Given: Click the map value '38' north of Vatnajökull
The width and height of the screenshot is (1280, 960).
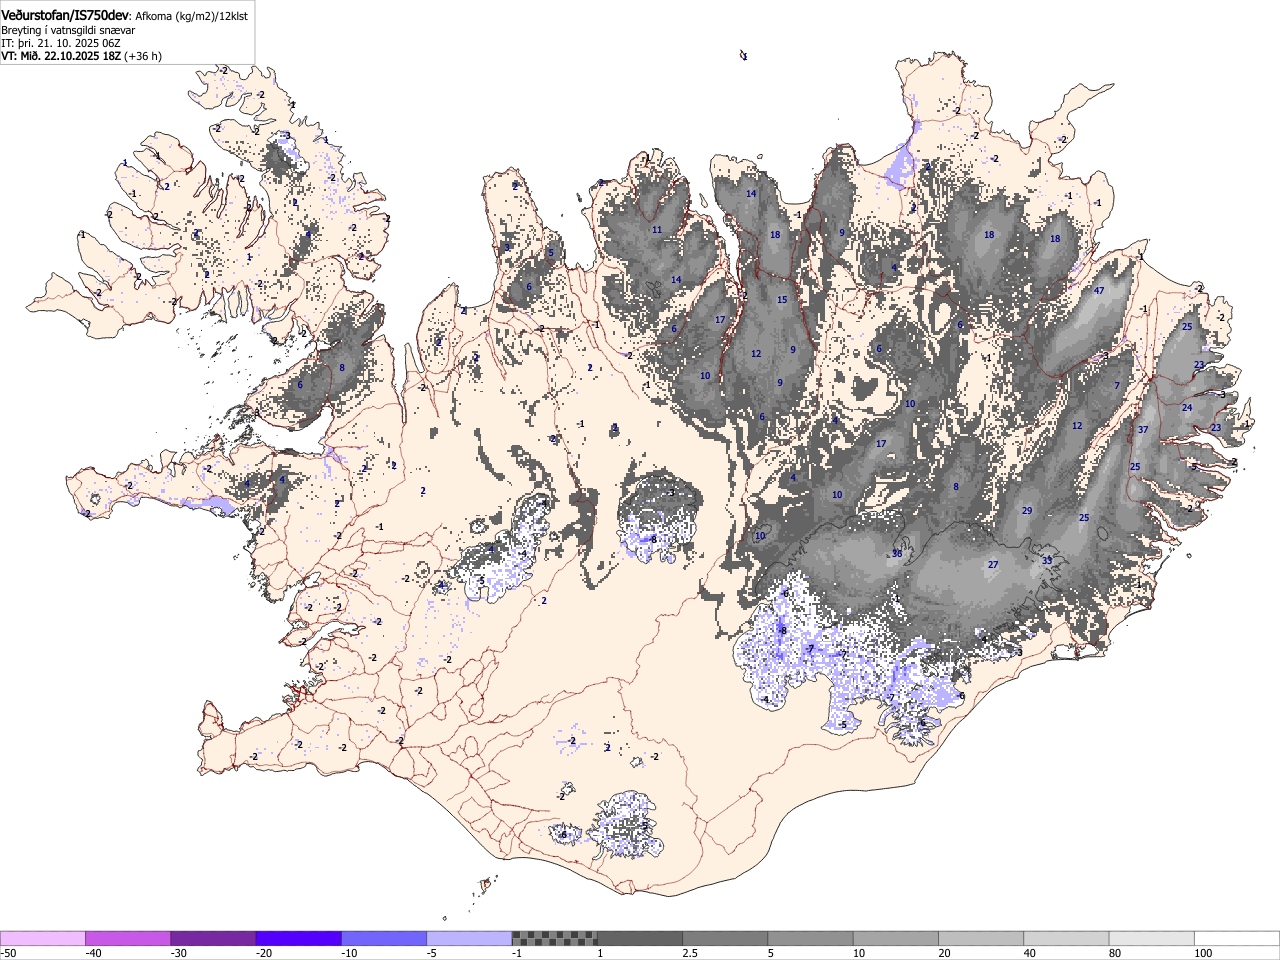Looking at the screenshot, I should pyautogui.click(x=897, y=554).
